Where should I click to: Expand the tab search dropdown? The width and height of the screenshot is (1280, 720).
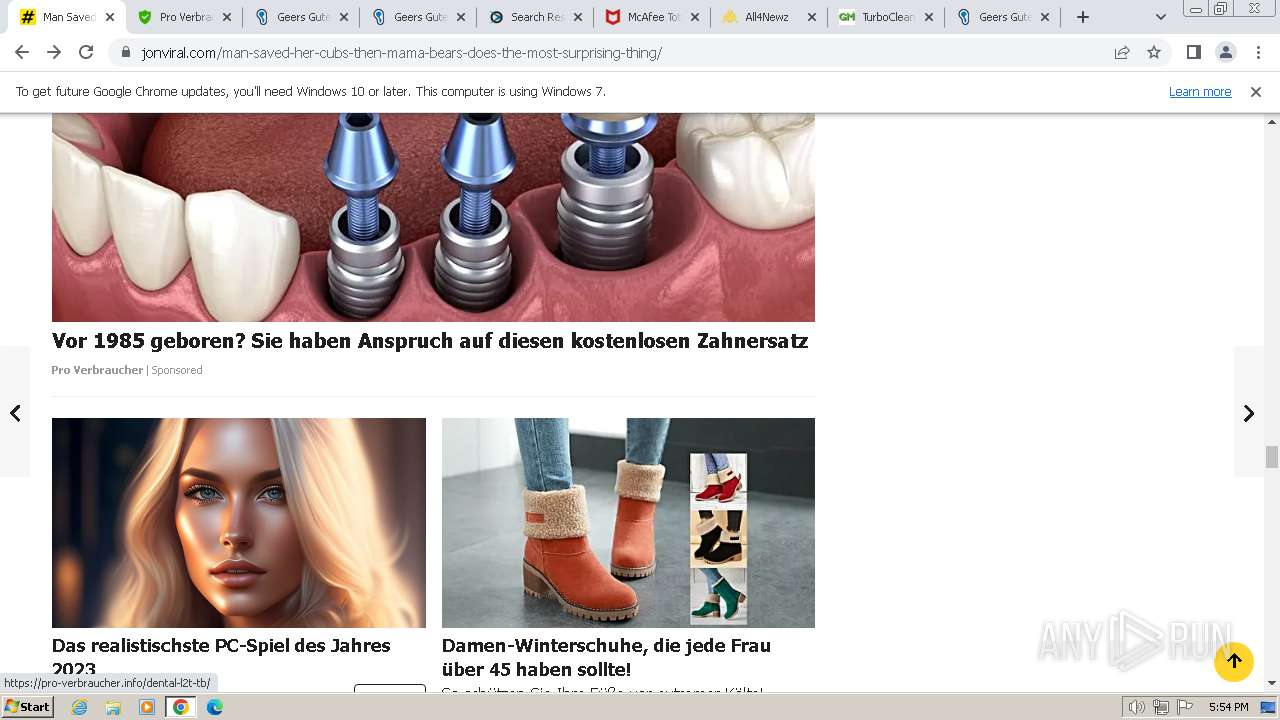1160,17
